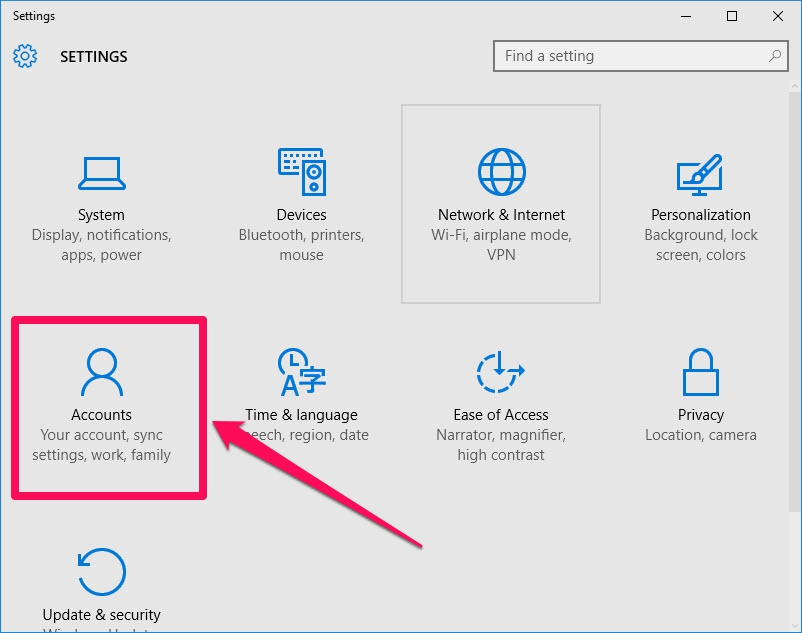
Task: Focus the Find a setting search box
Action: coord(640,56)
